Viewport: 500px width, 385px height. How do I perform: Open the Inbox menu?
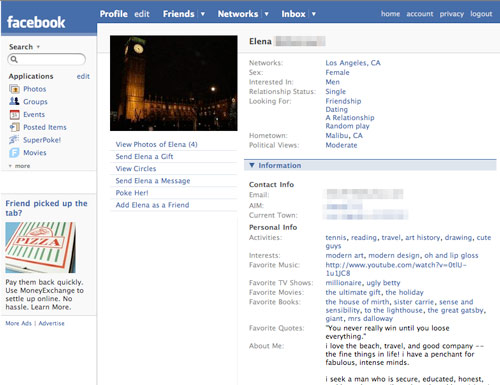(293, 14)
